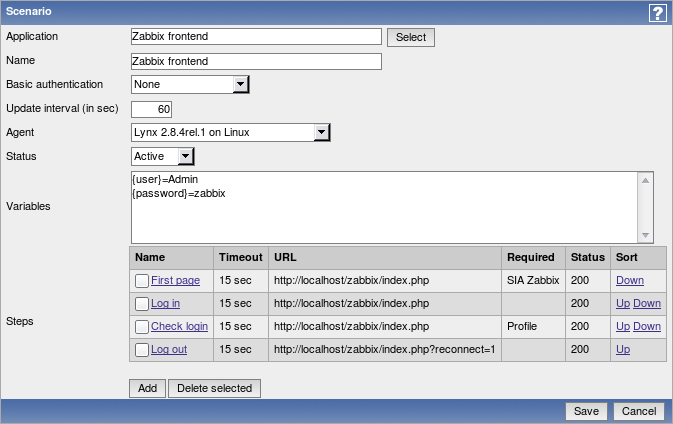
Task: Tick the Check login step checkbox
Action: 142,327
